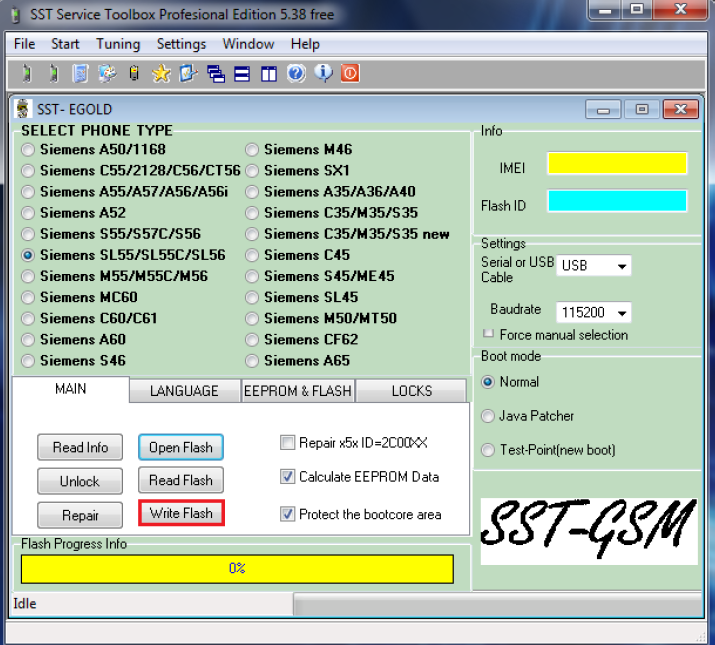Tick Repair x5x ID=2C00XX checkbox

[287, 442]
